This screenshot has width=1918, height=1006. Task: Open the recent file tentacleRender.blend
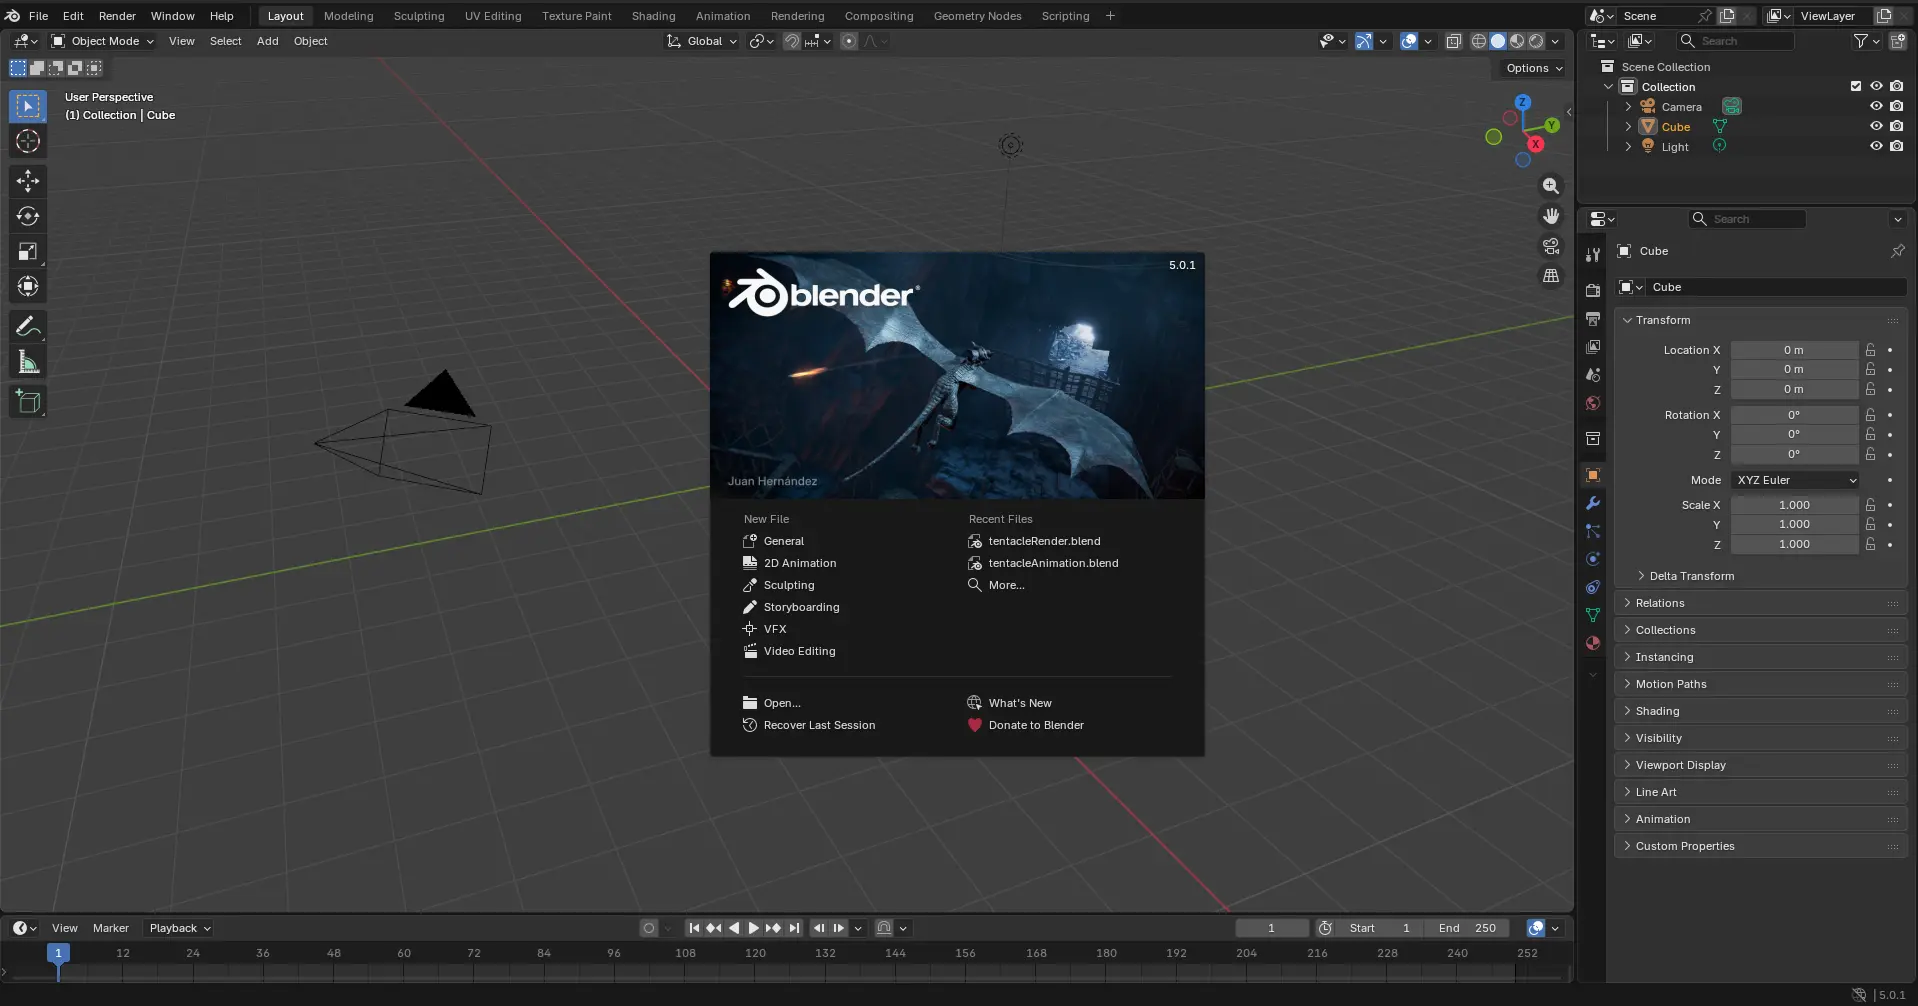coord(1043,541)
